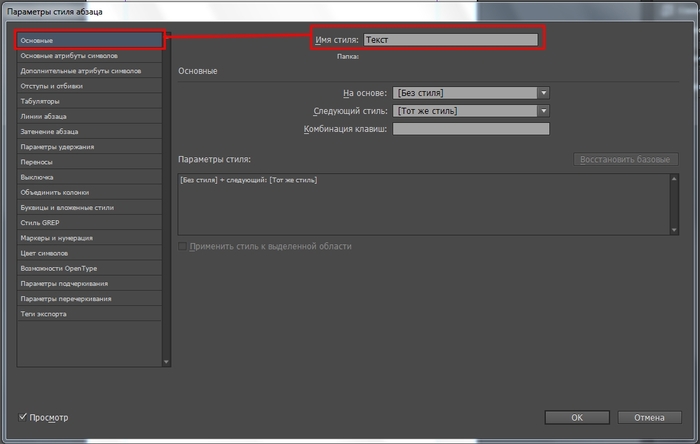Click the Имя стиля text field
Image resolution: width=700 pixels, height=444 pixels.
click(450, 40)
